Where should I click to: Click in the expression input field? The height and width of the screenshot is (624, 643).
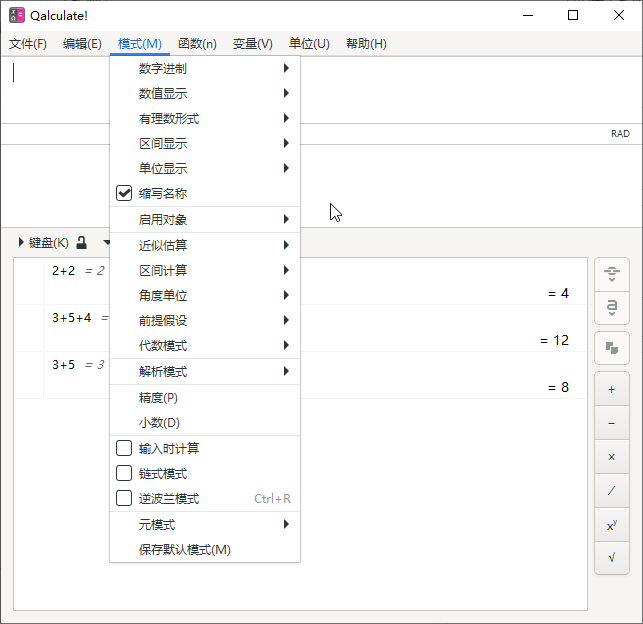point(322,90)
